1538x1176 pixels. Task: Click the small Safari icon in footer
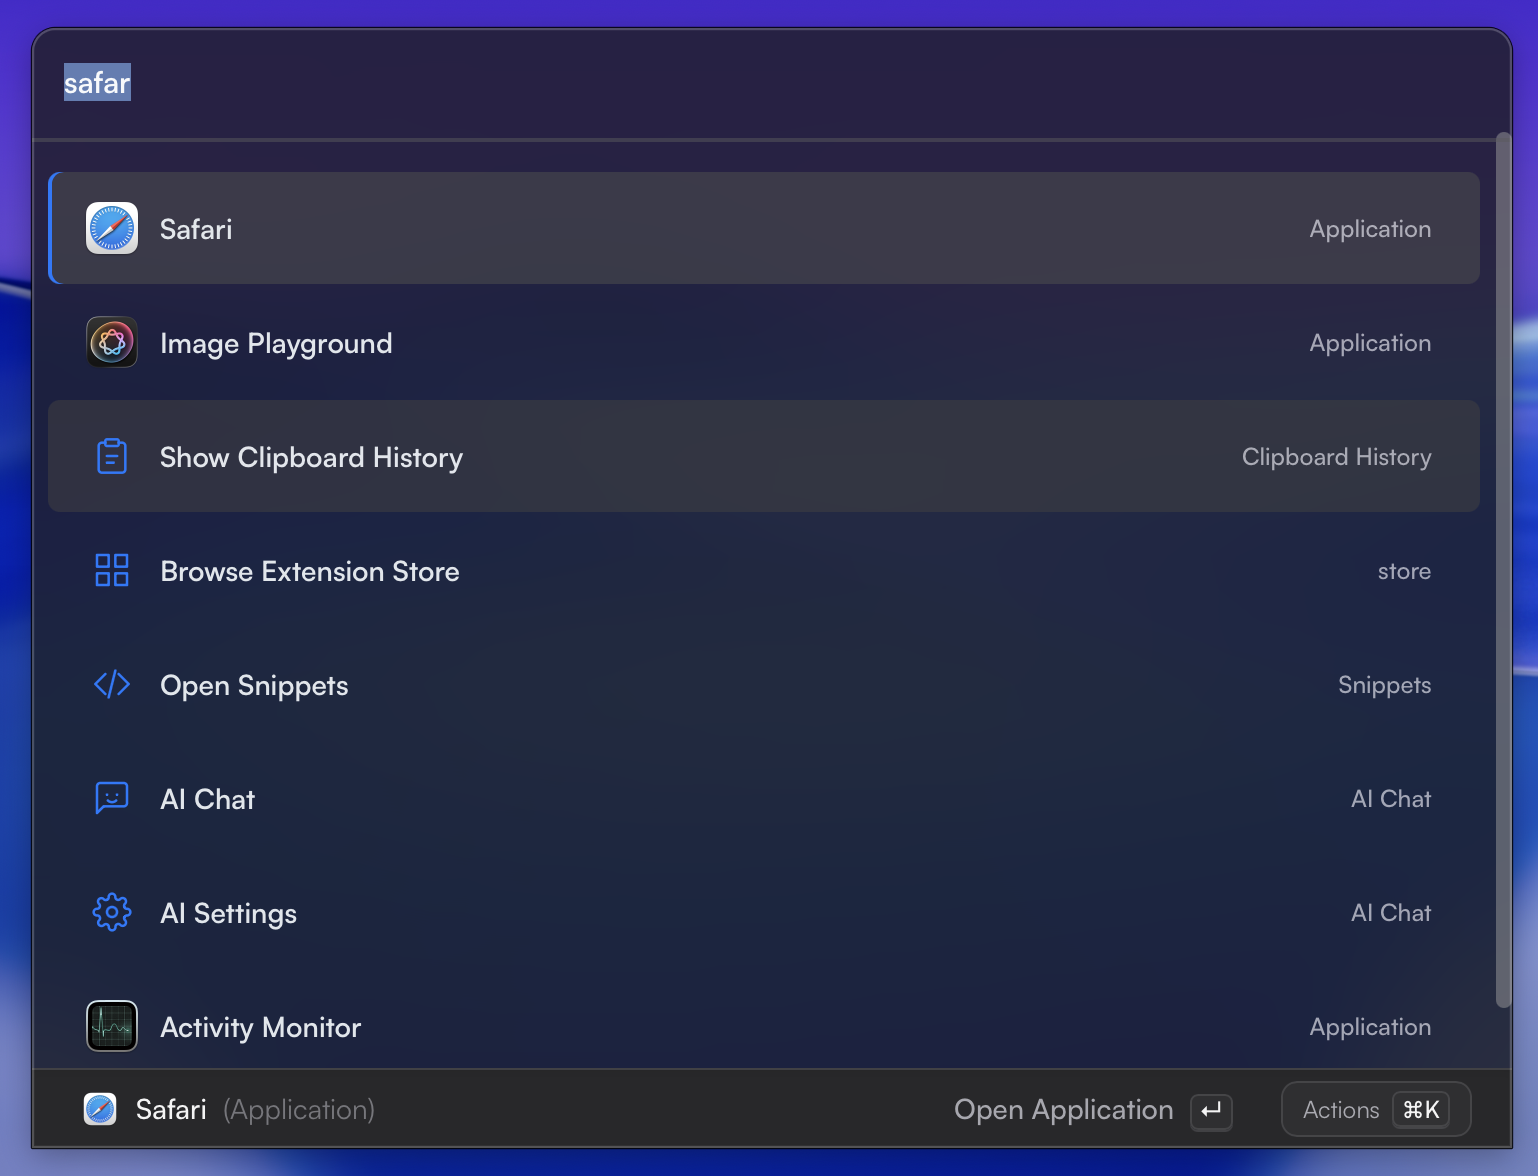pos(100,1110)
